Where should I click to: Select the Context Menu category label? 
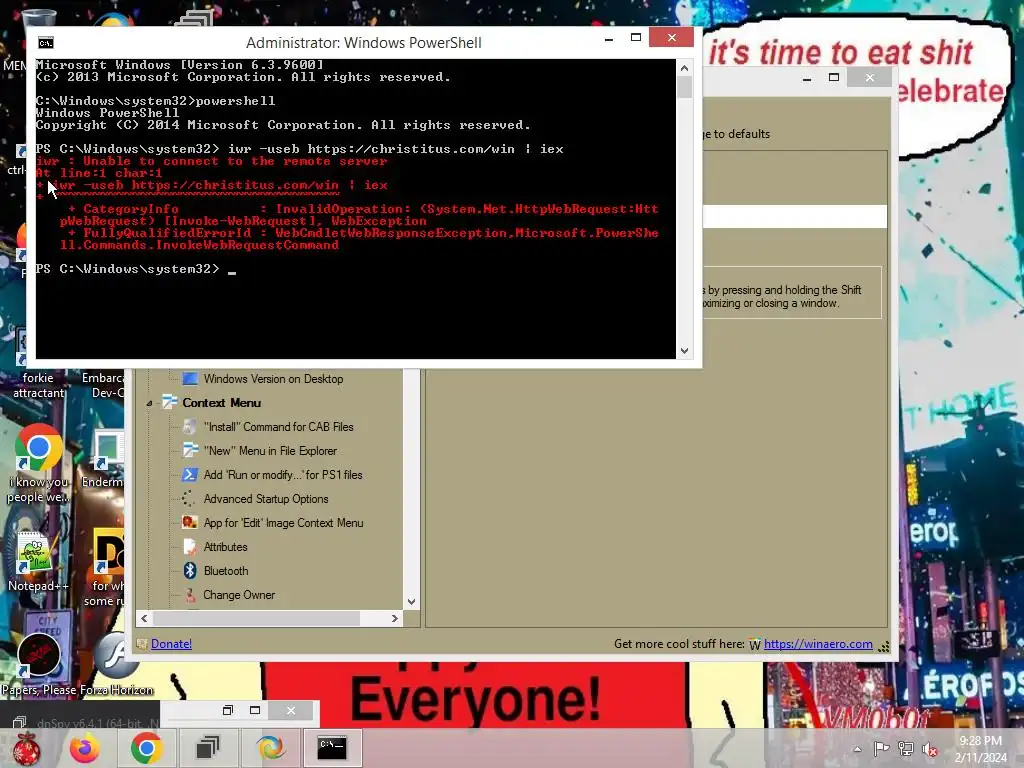click(x=221, y=403)
